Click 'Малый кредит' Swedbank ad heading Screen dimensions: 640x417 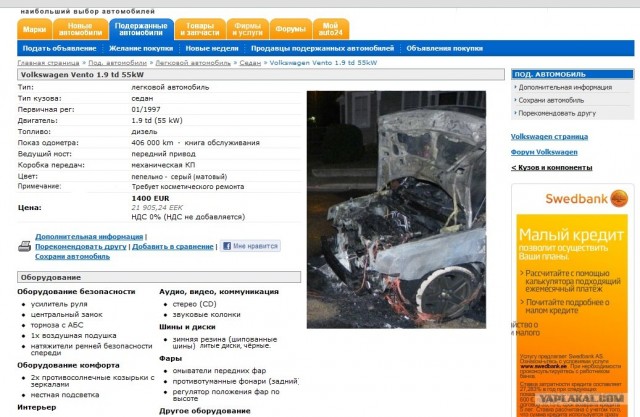571,235
